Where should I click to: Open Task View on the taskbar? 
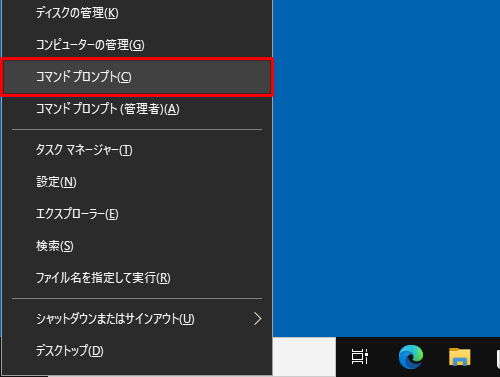tap(360, 357)
